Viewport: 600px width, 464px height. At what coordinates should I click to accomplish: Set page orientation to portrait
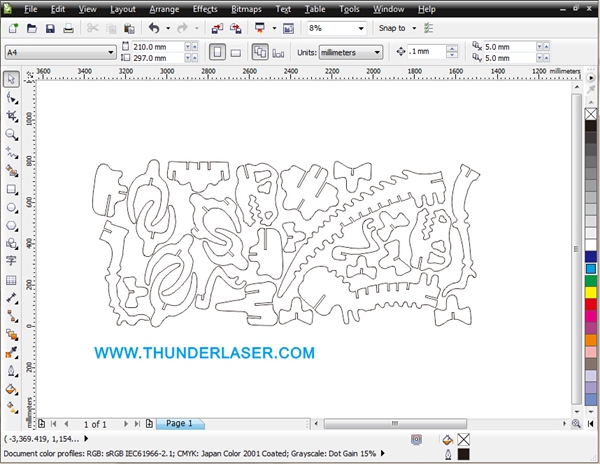217,52
